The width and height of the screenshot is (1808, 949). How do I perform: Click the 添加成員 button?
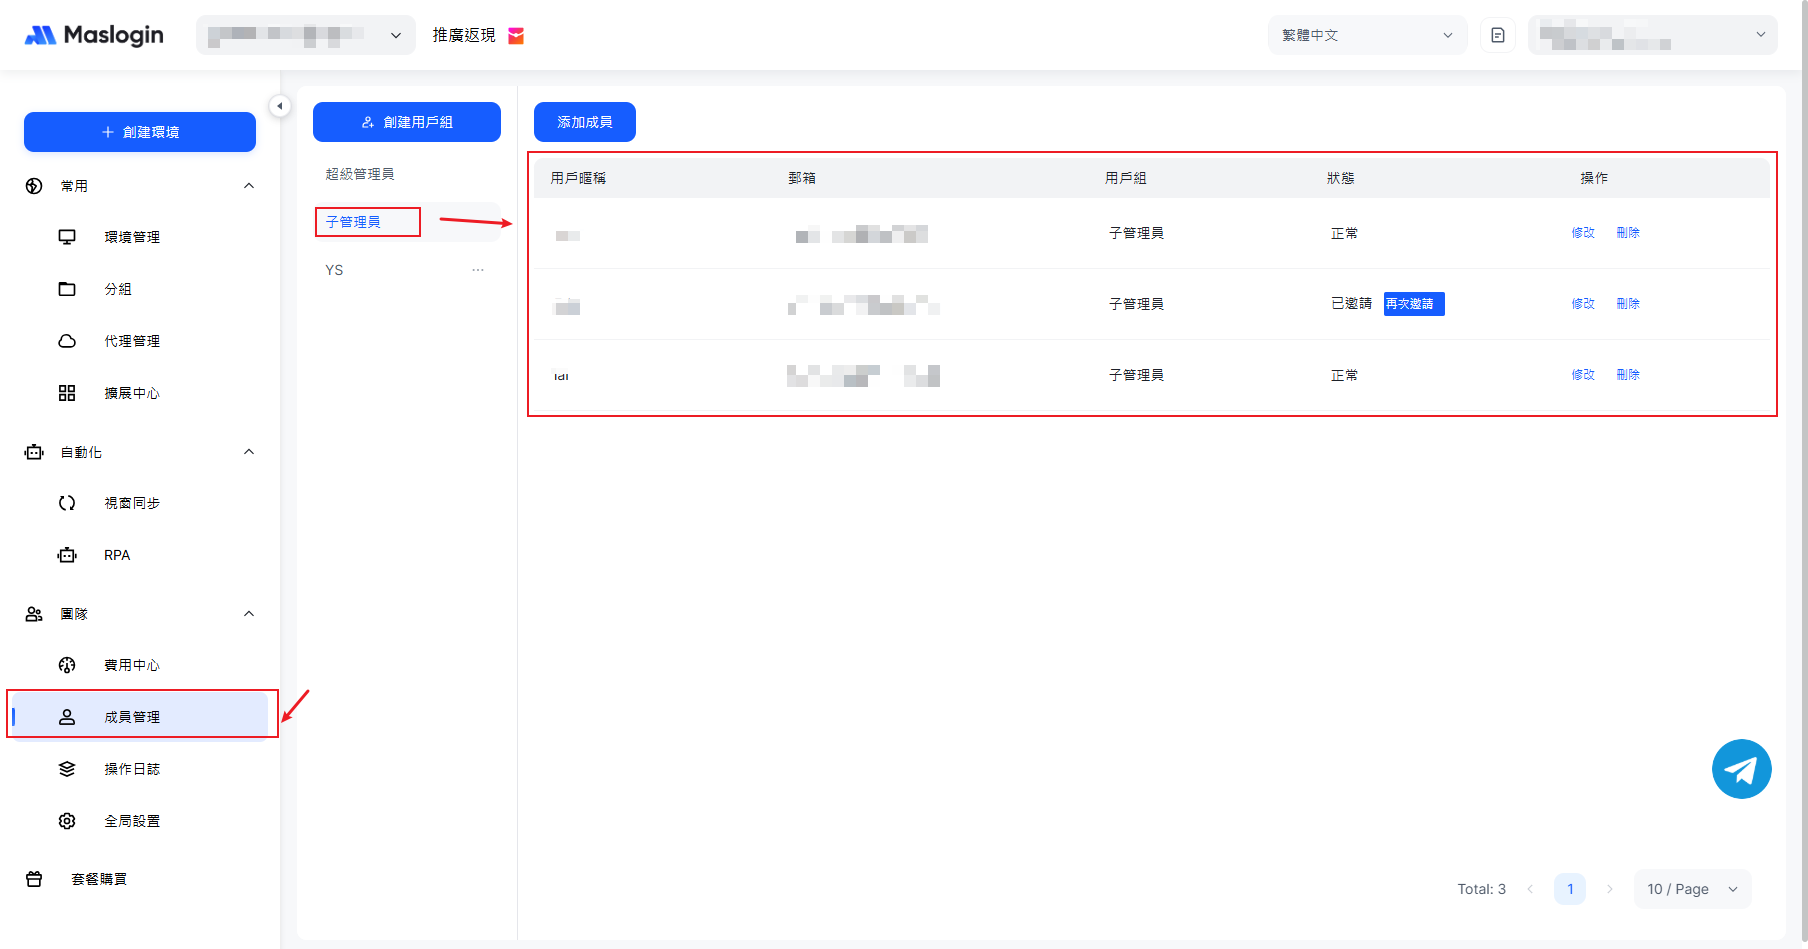[584, 122]
